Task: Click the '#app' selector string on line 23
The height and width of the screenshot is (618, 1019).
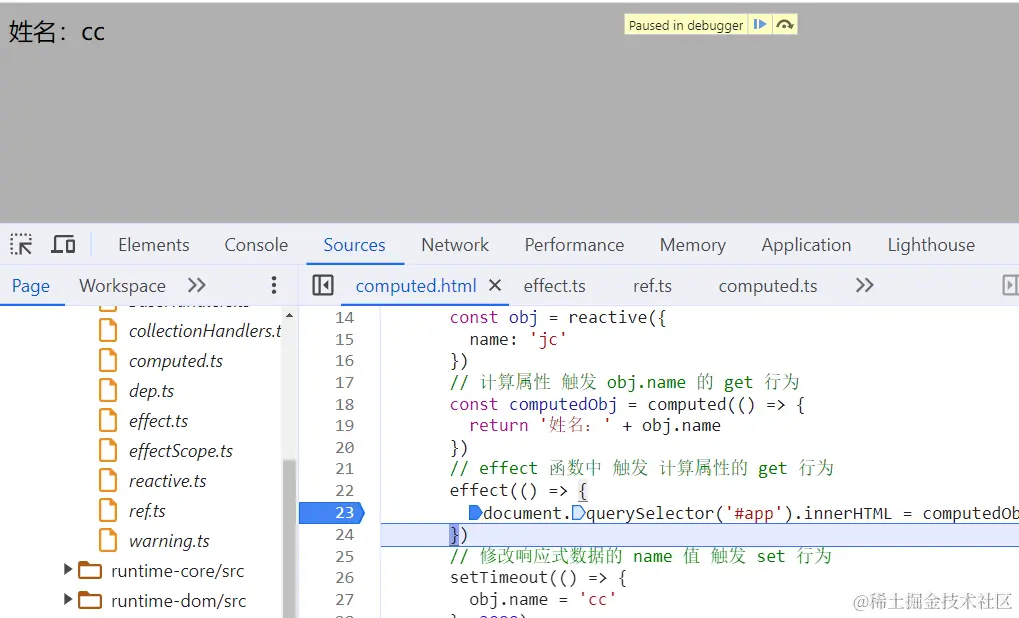Action: pyautogui.click(x=754, y=513)
